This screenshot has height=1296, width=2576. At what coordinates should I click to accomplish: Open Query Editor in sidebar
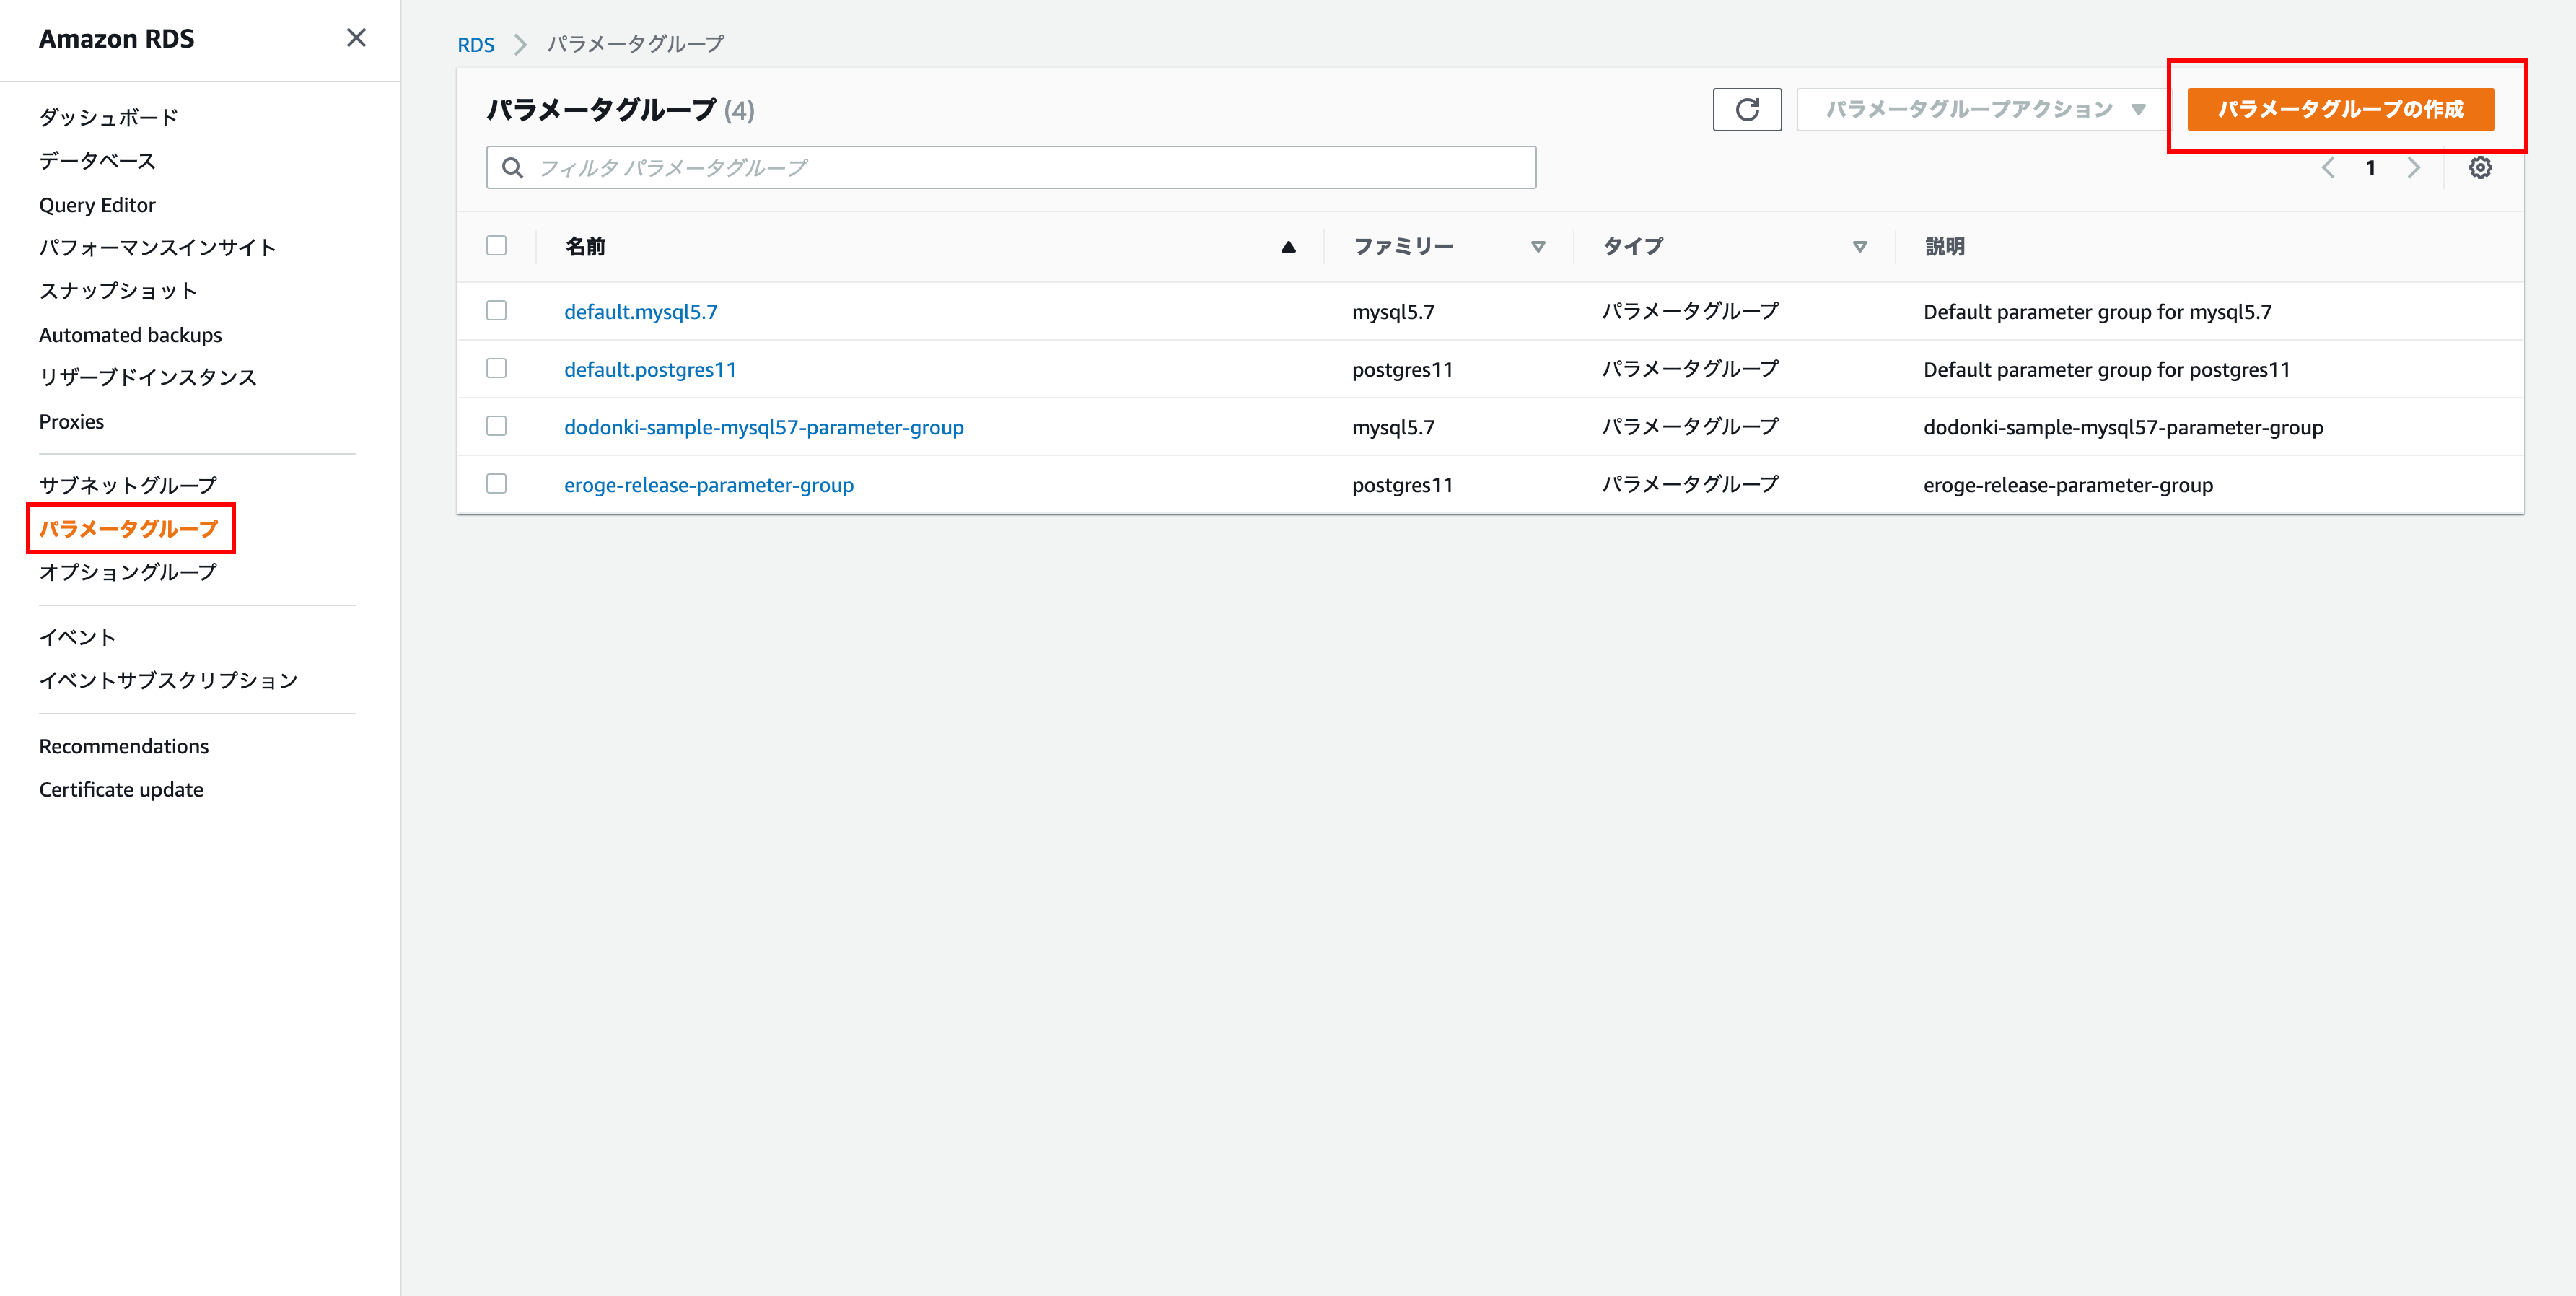(97, 205)
